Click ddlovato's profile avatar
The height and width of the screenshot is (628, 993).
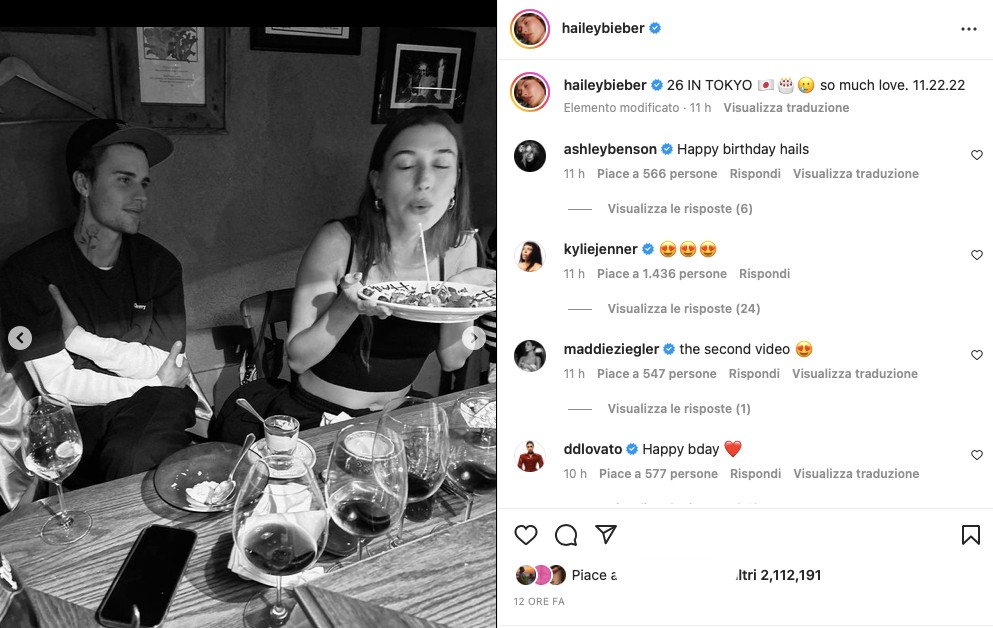(530, 456)
